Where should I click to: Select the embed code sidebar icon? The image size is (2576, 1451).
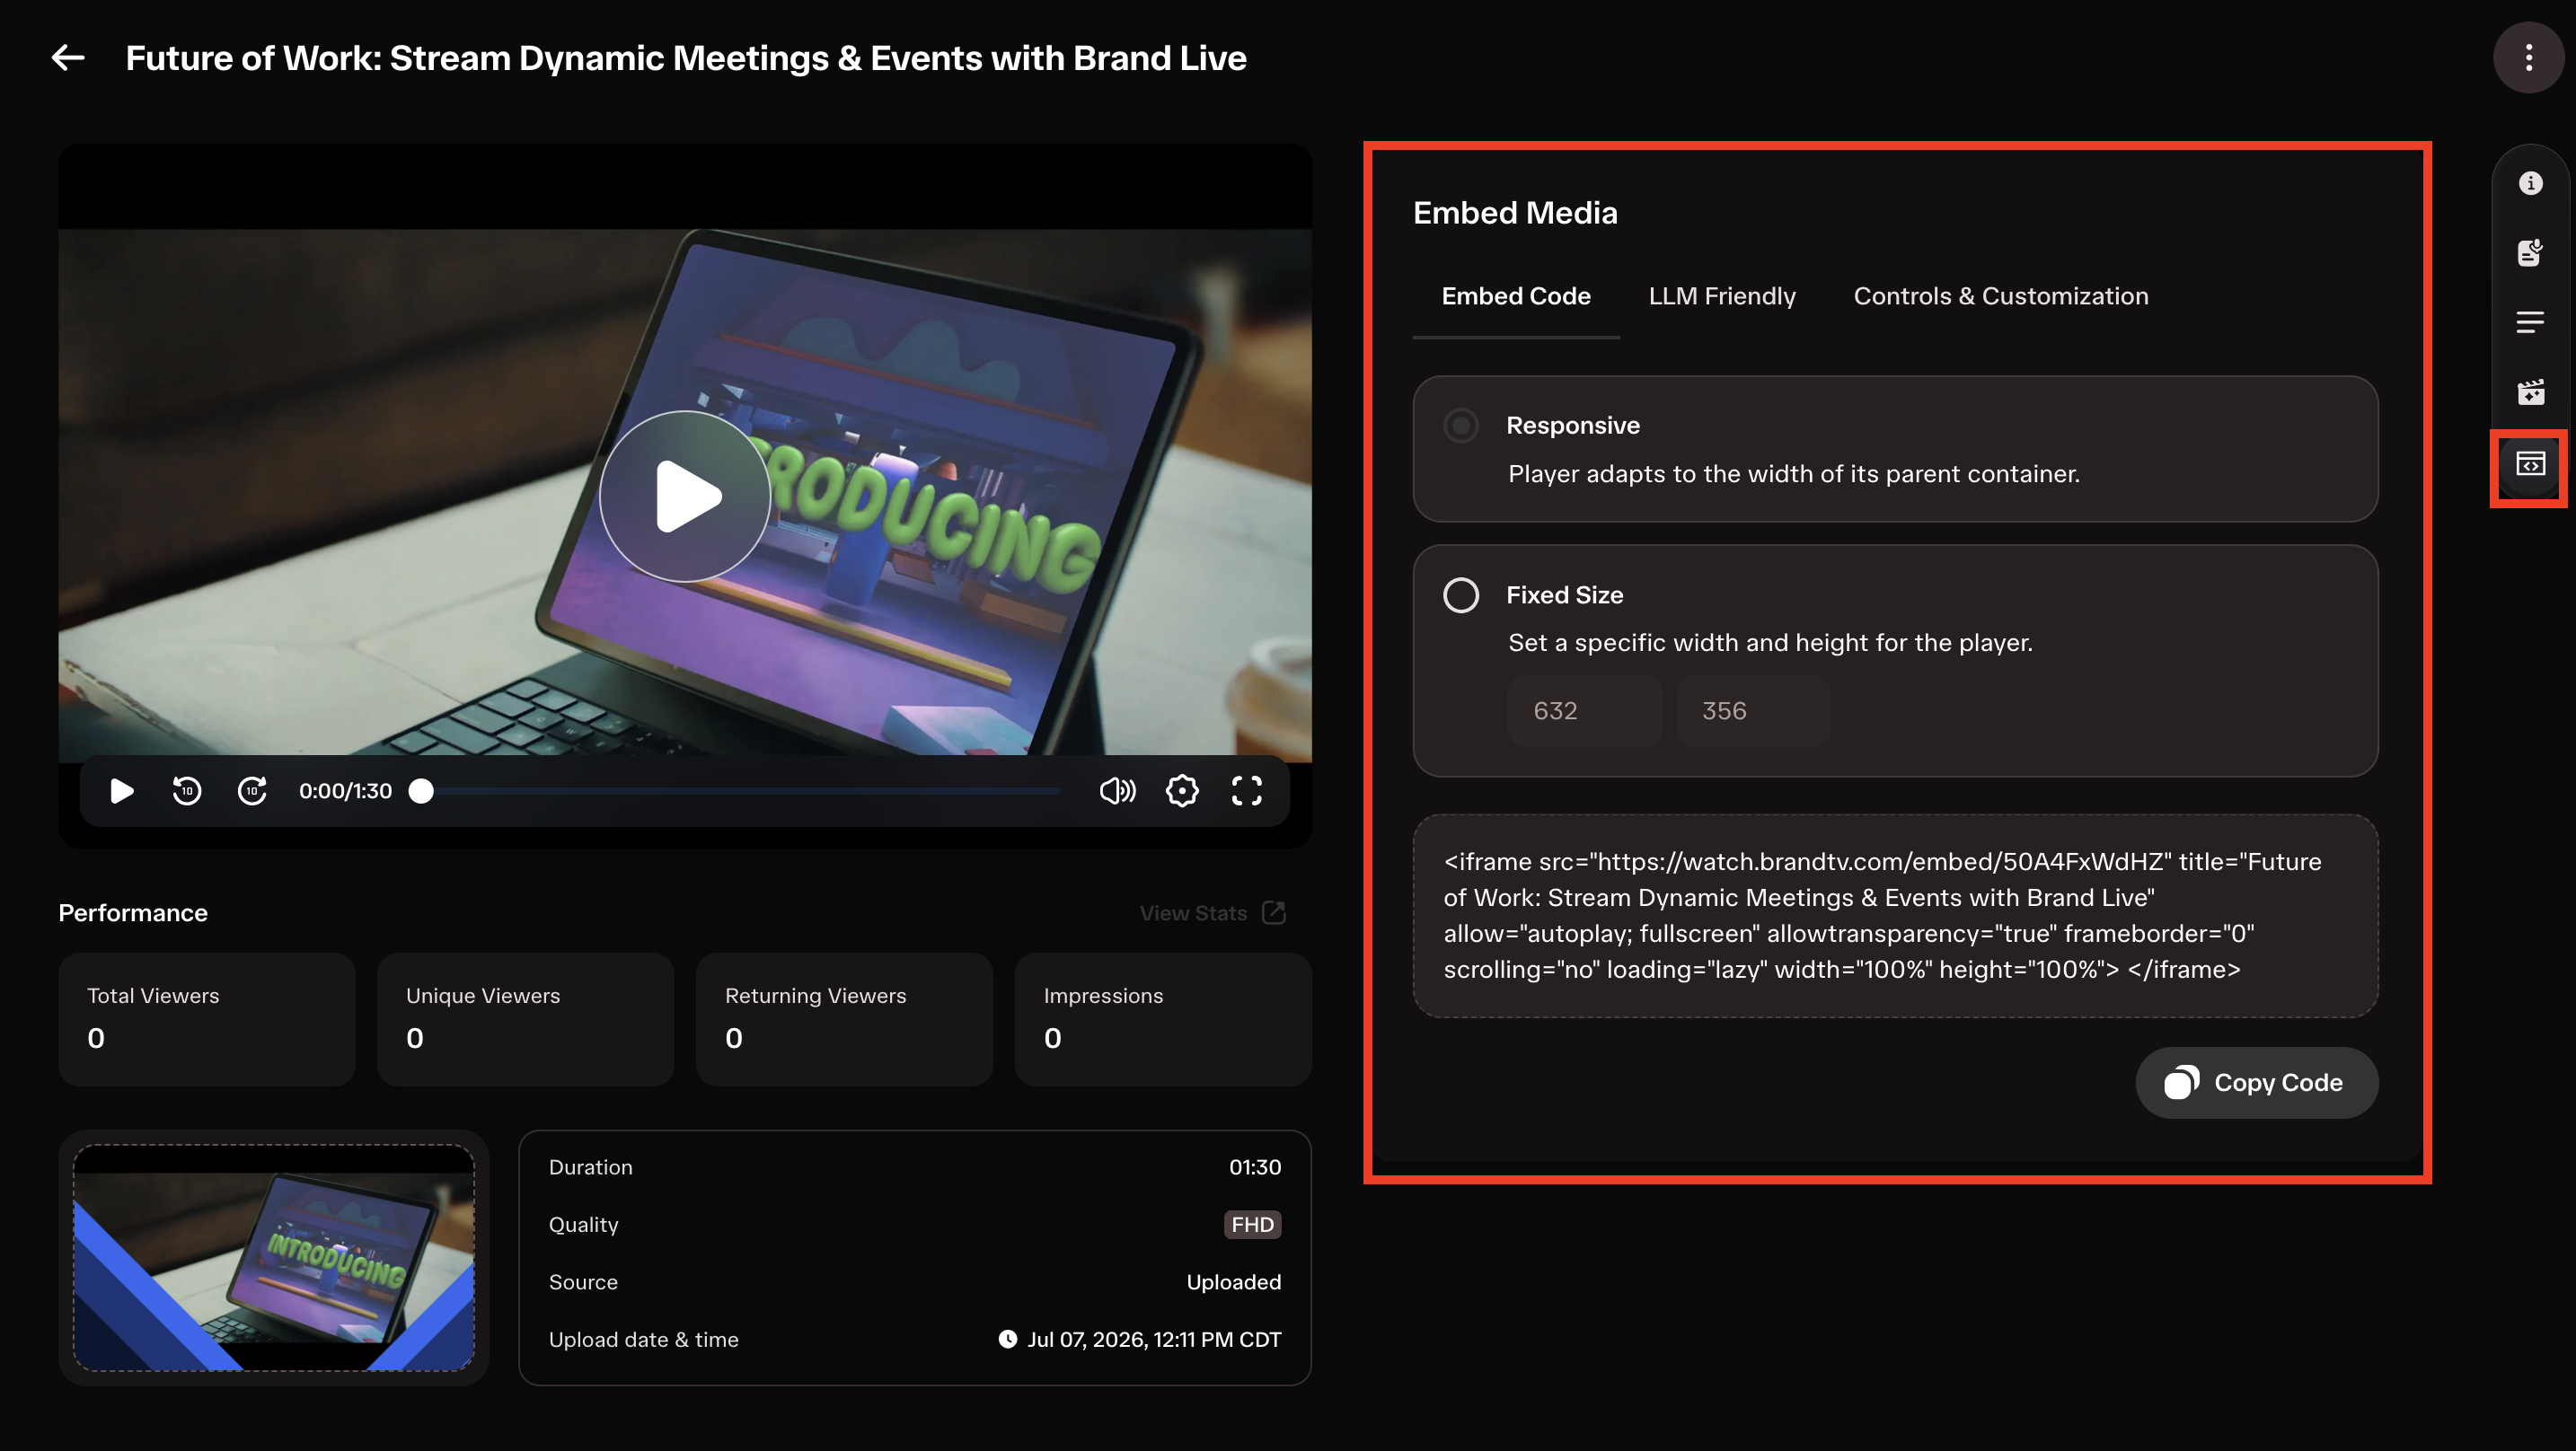pos(2530,464)
